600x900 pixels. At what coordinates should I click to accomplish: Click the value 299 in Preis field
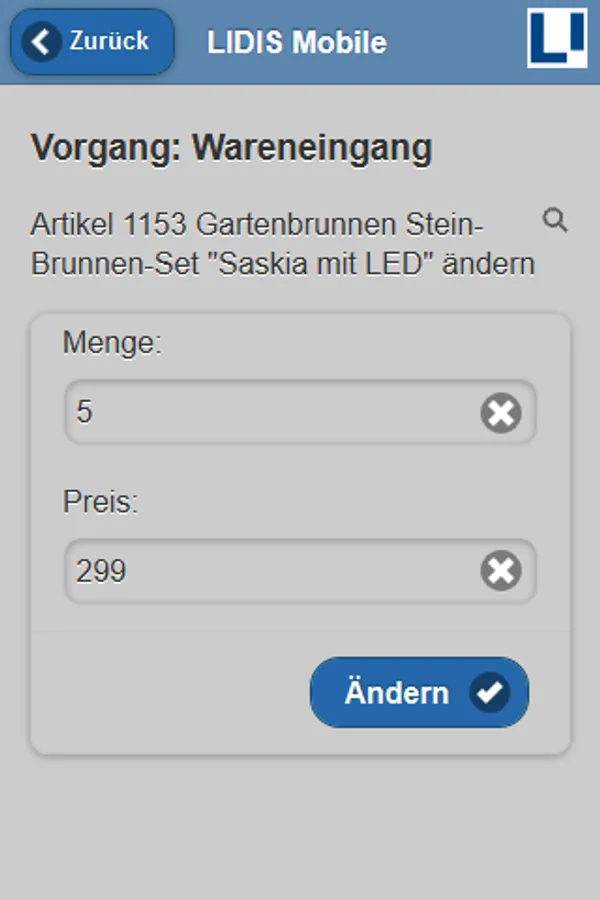tap(101, 571)
